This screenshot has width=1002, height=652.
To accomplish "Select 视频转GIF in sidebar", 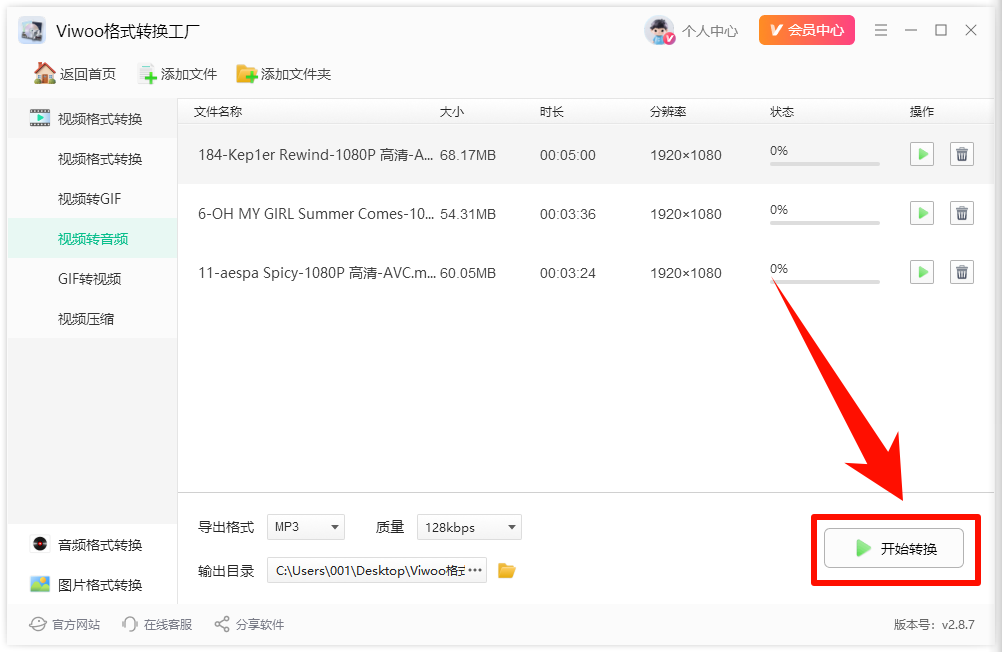I will 93,199.
